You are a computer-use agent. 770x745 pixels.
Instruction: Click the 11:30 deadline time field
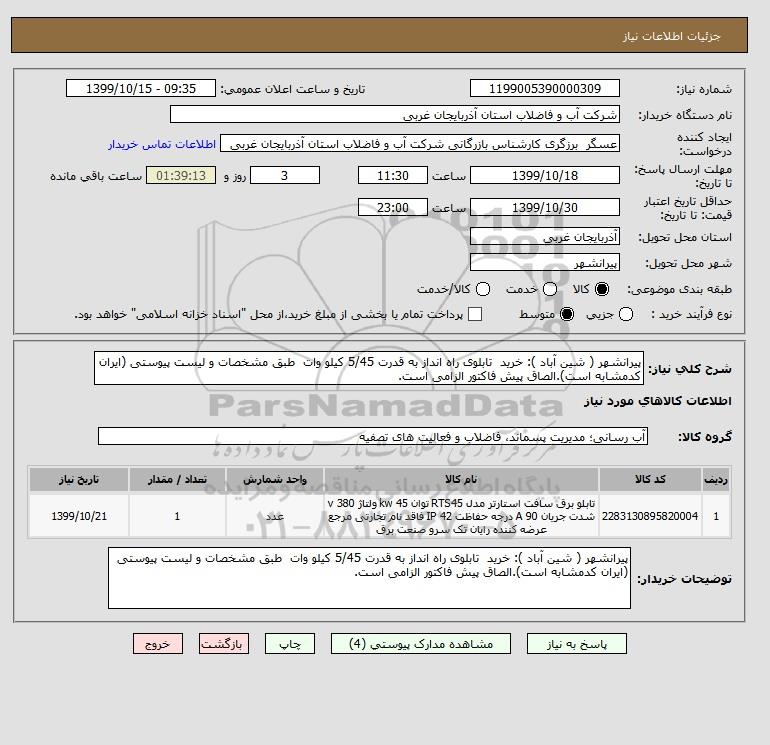click(x=393, y=175)
